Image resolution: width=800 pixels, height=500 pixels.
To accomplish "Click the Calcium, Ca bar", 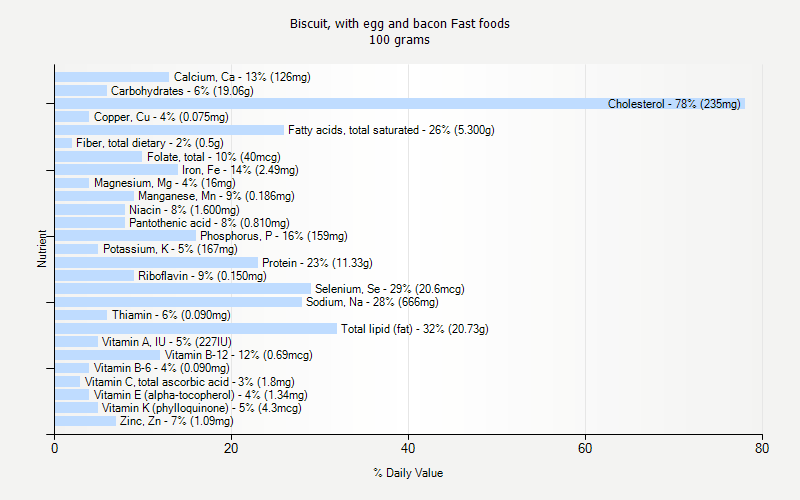I will (112, 77).
